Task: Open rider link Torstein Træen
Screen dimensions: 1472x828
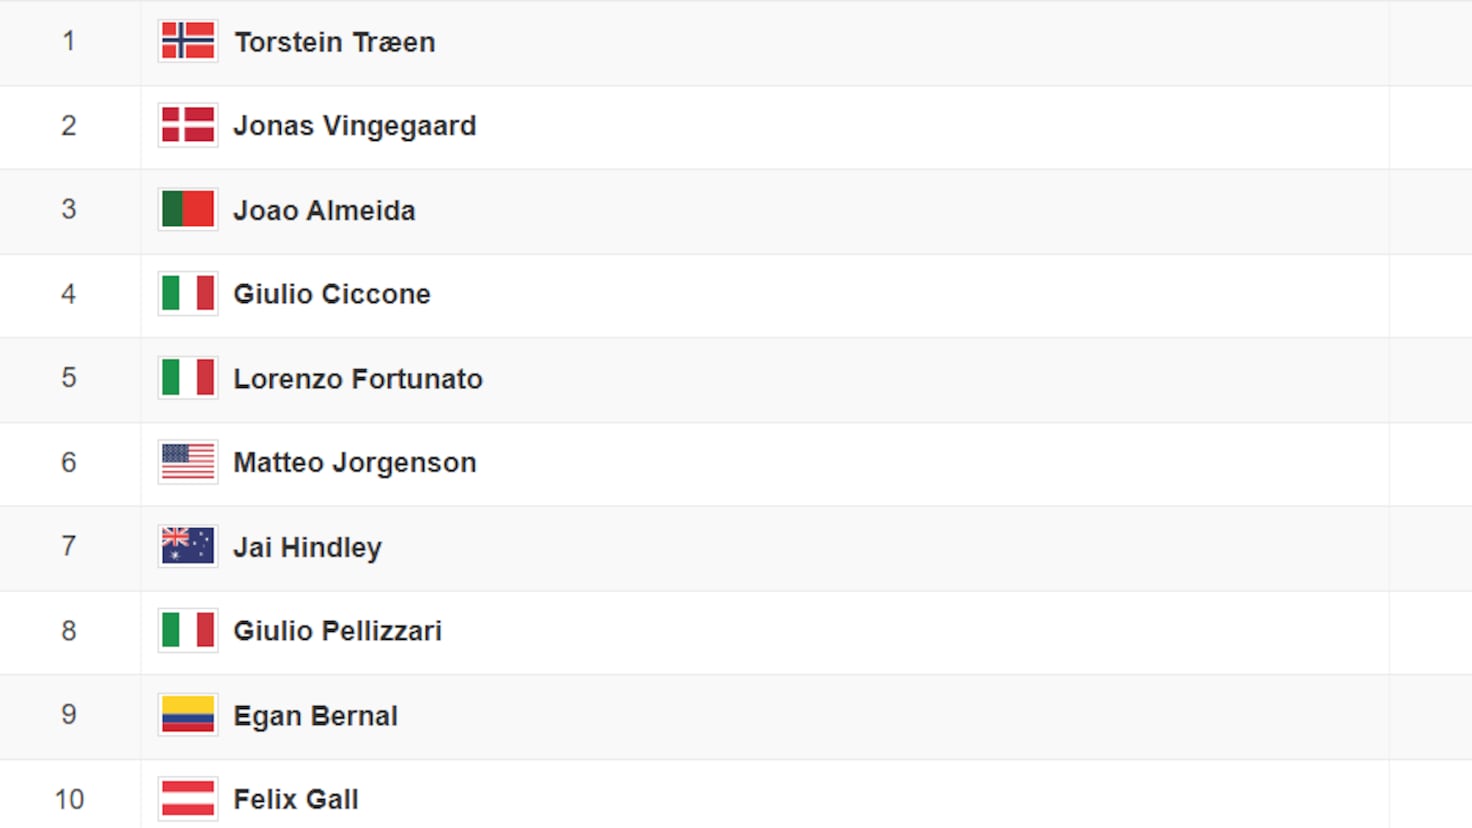Action: 335,42
